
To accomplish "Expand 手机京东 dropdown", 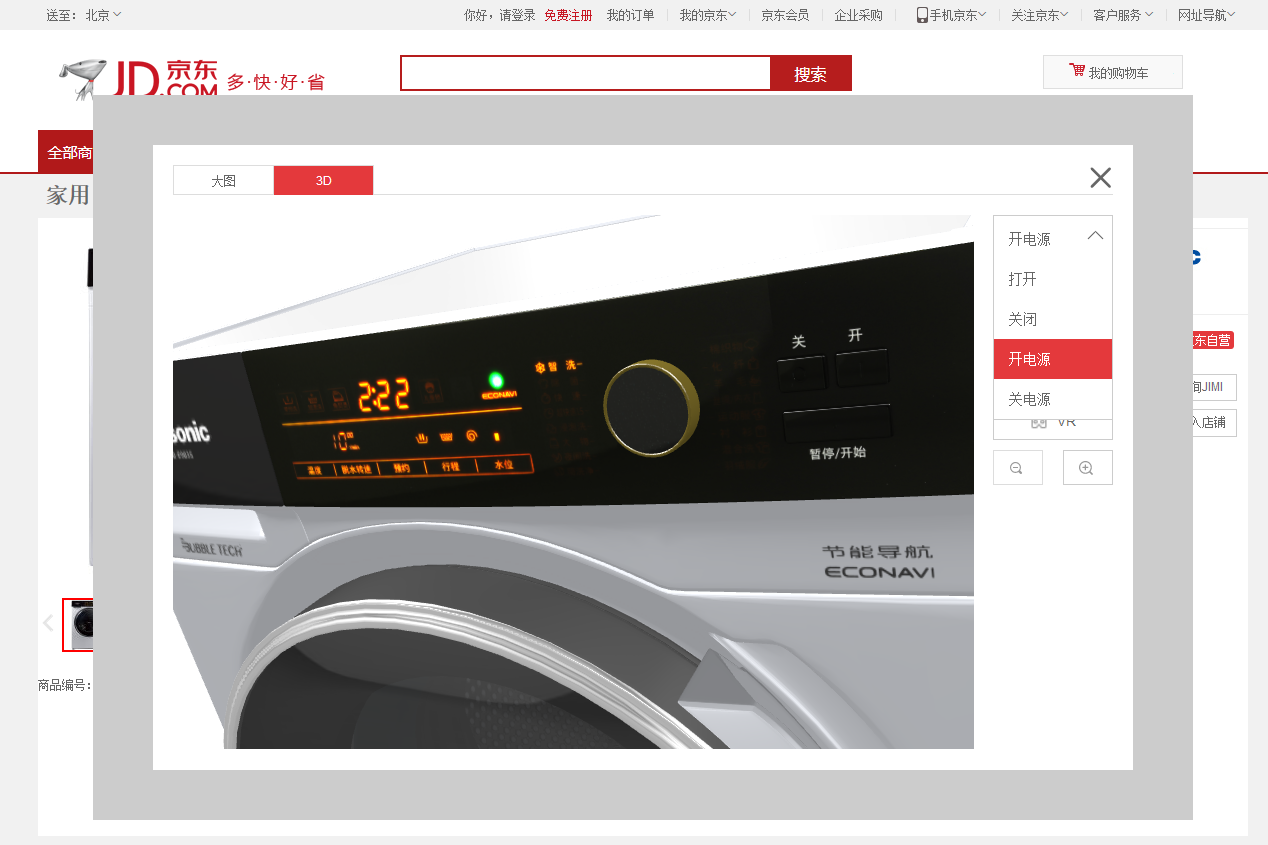I will [958, 15].
